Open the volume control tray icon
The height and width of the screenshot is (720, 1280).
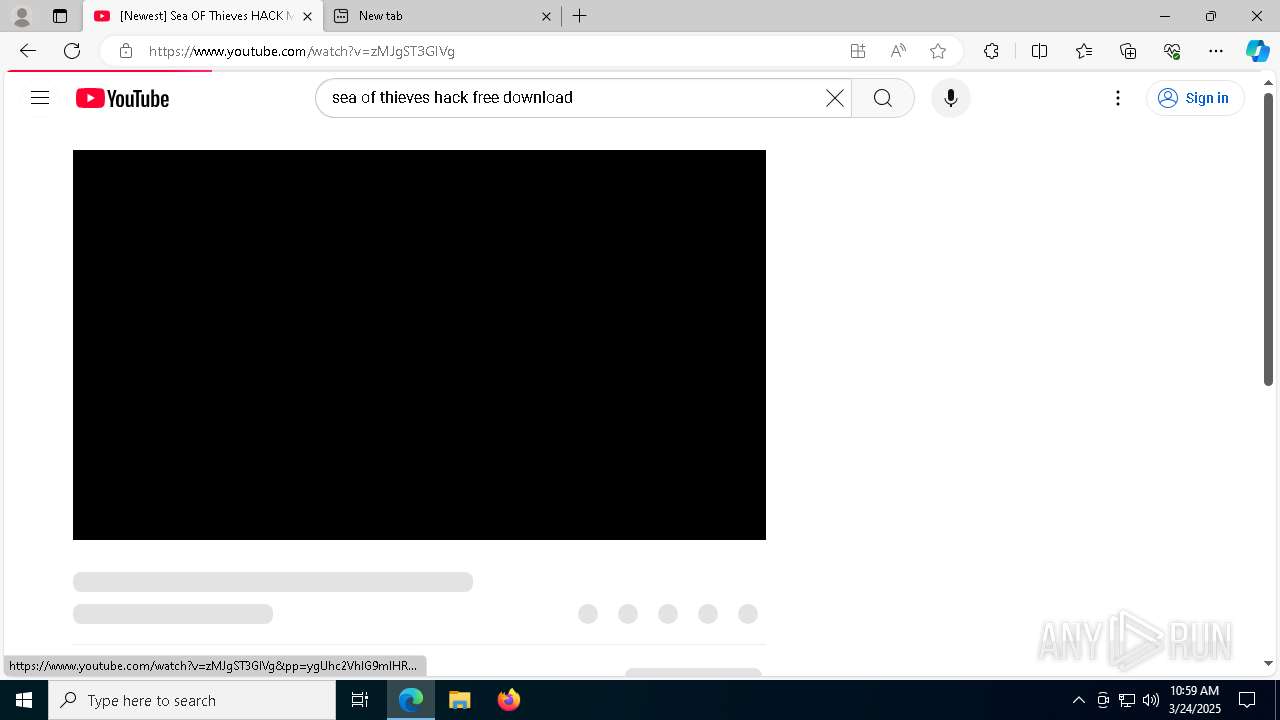tap(1151, 700)
